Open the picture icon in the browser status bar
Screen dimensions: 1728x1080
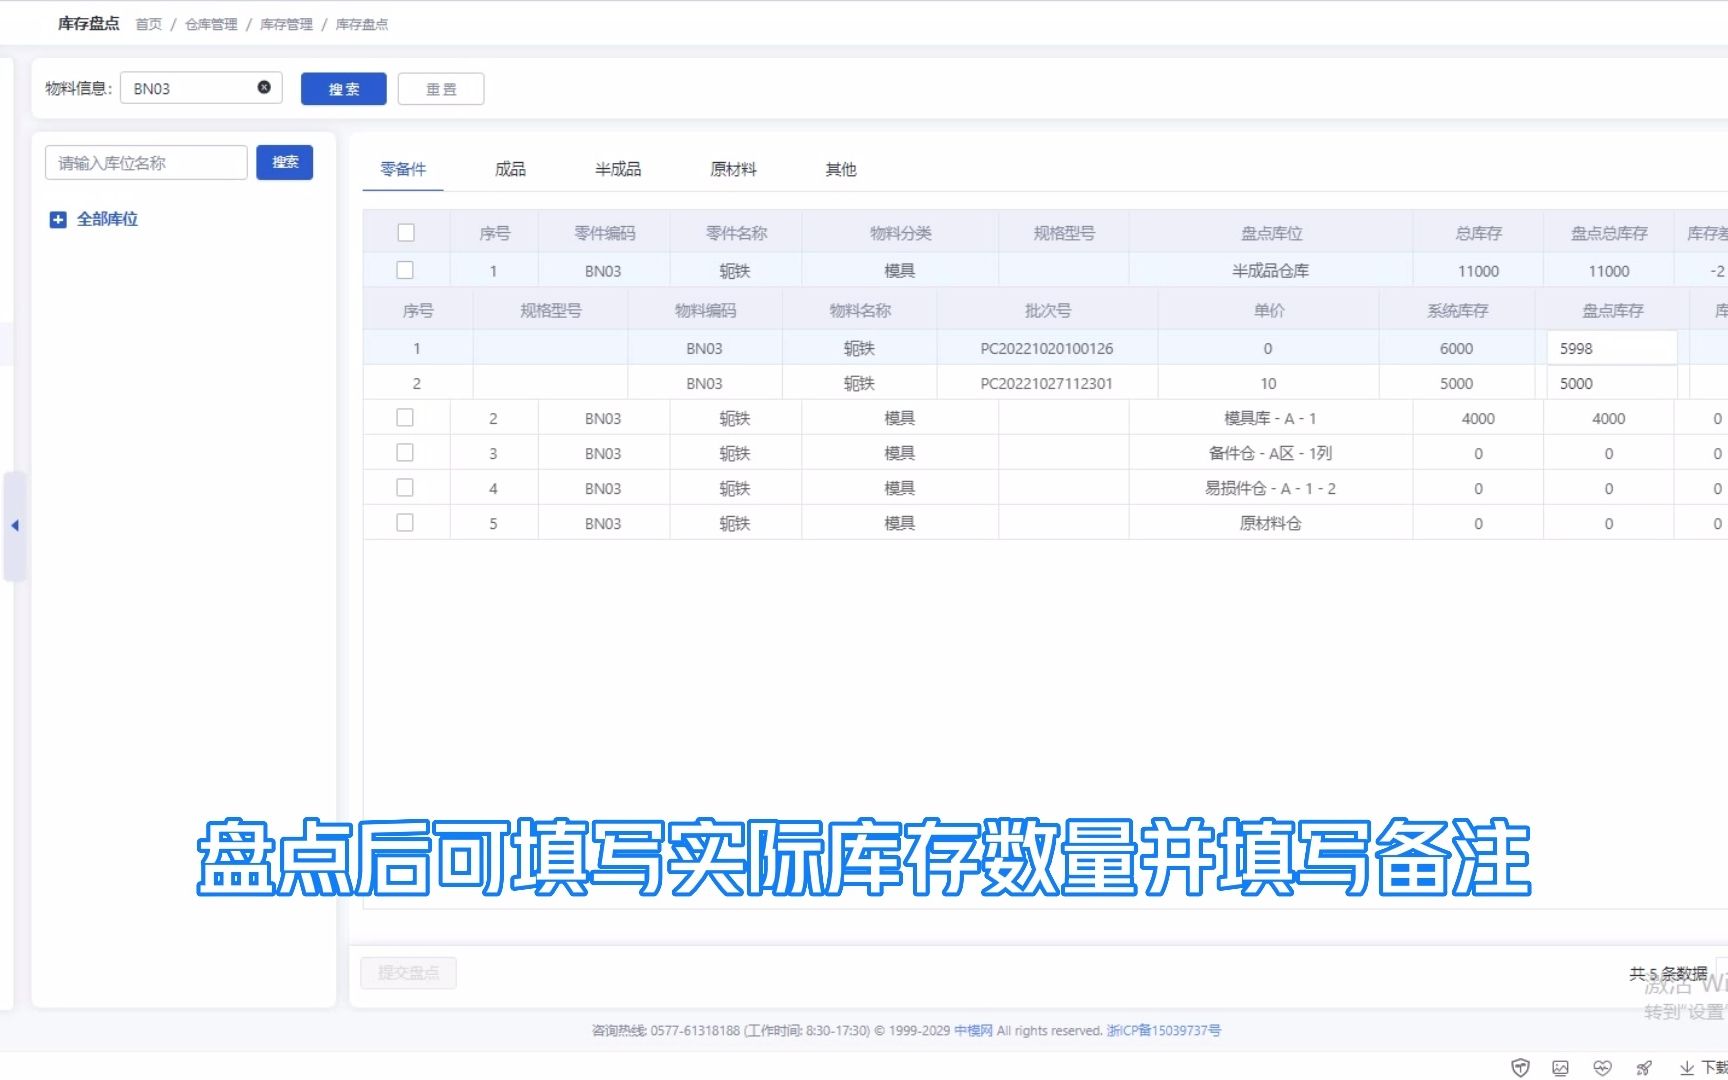pos(1561,1067)
